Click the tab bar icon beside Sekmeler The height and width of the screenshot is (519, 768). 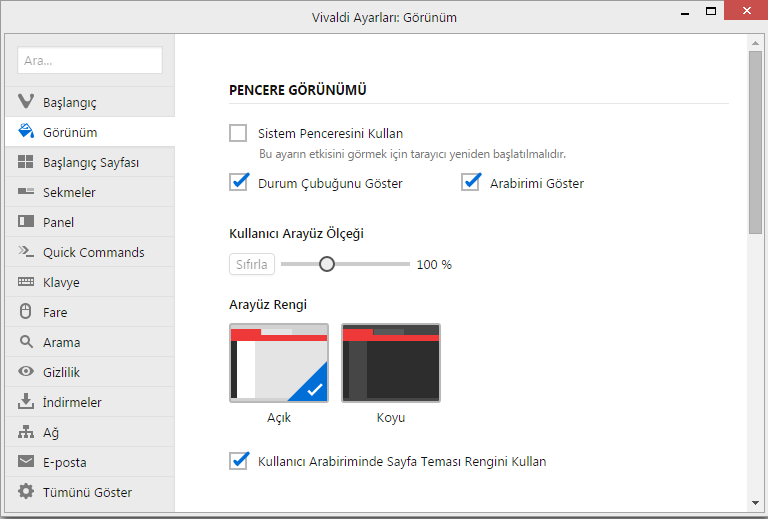[26, 191]
